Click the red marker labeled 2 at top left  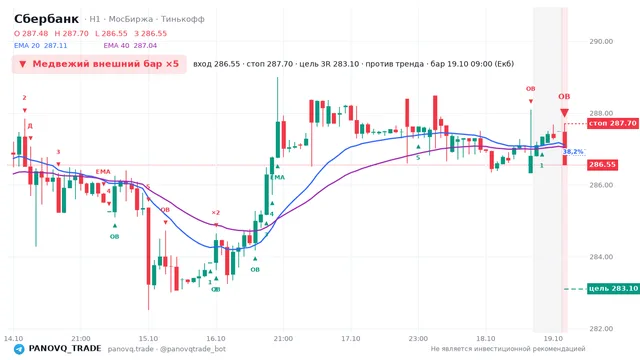(24, 98)
